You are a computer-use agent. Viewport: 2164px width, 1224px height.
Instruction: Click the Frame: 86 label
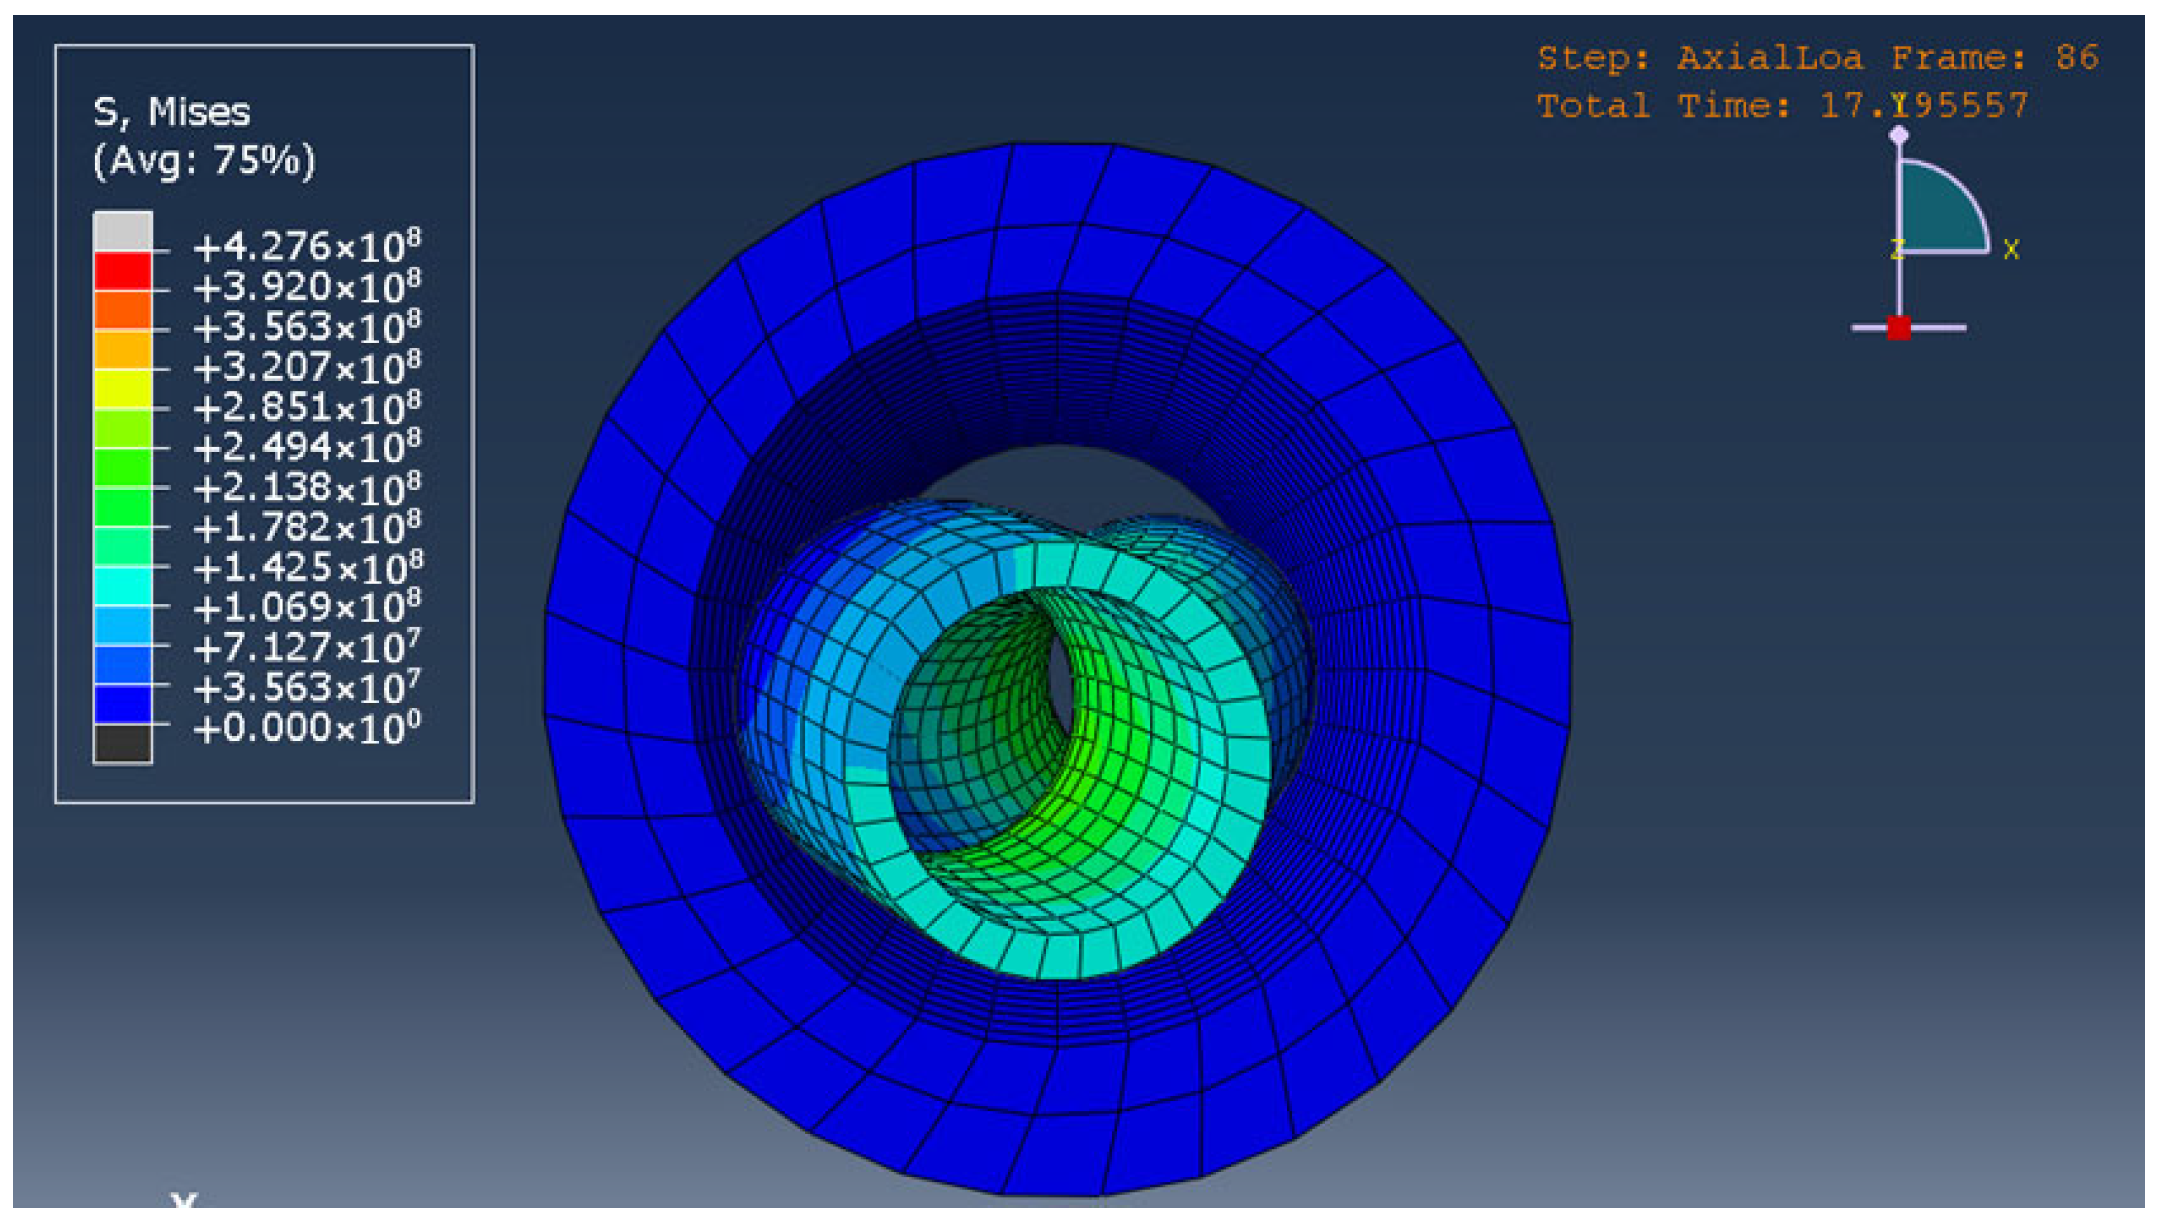point(1994,58)
